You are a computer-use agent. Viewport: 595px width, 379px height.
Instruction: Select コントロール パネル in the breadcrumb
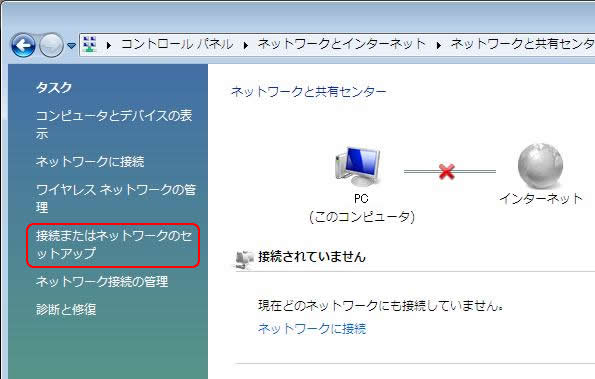tap(177, 44)
